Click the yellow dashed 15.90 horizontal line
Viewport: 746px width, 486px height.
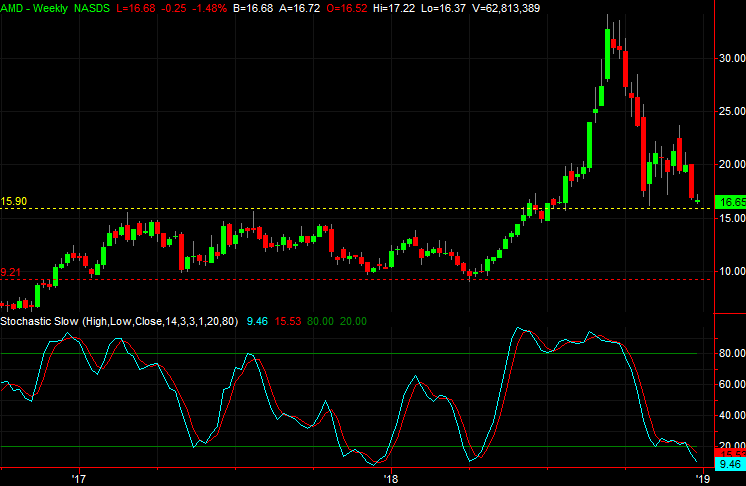(x=300, y=208)
